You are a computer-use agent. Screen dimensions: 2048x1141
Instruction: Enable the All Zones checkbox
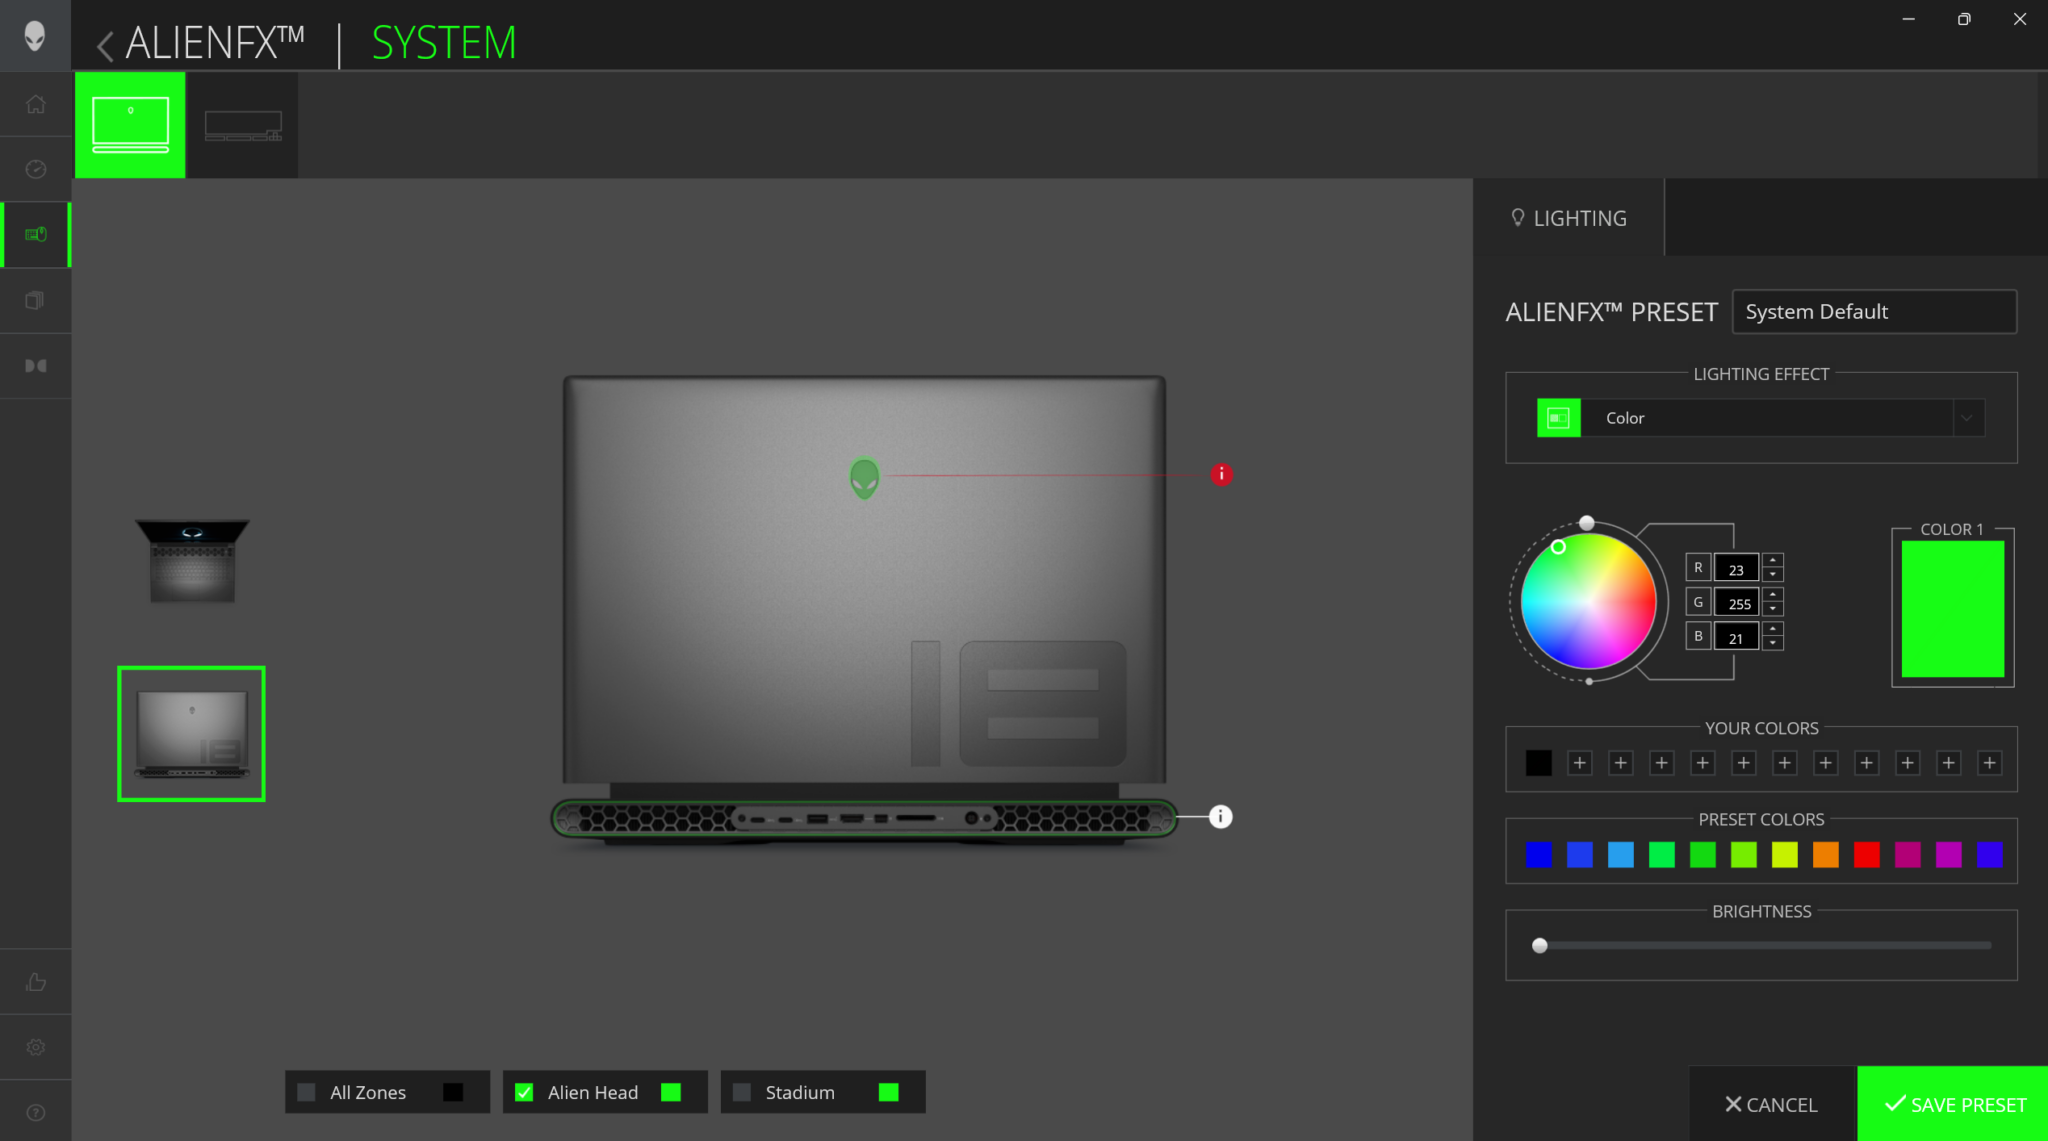tap(307, 1092)
